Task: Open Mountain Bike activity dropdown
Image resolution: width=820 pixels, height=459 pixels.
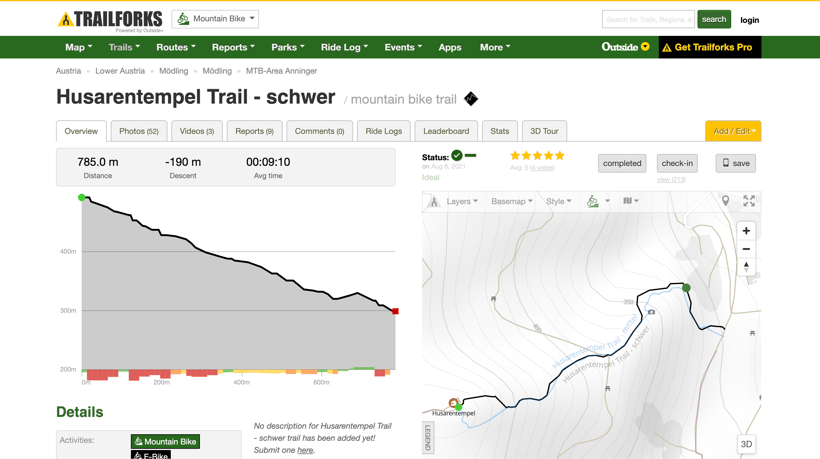Action: click(215, 19)
